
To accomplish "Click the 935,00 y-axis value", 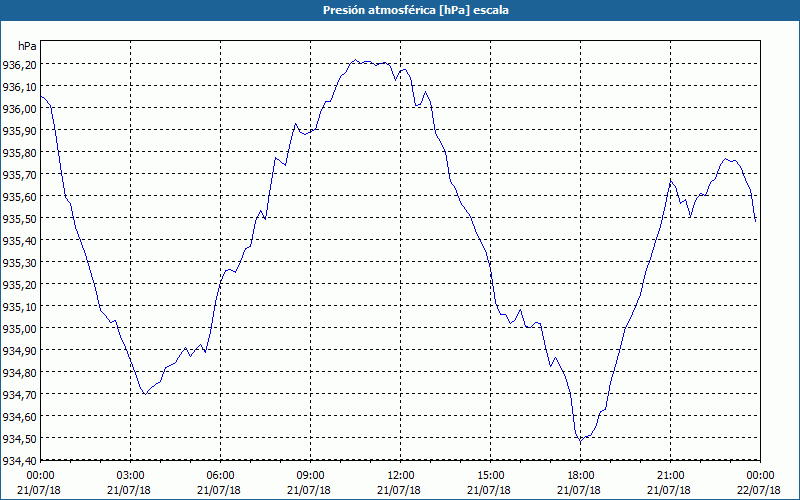I will click(20, 328).
